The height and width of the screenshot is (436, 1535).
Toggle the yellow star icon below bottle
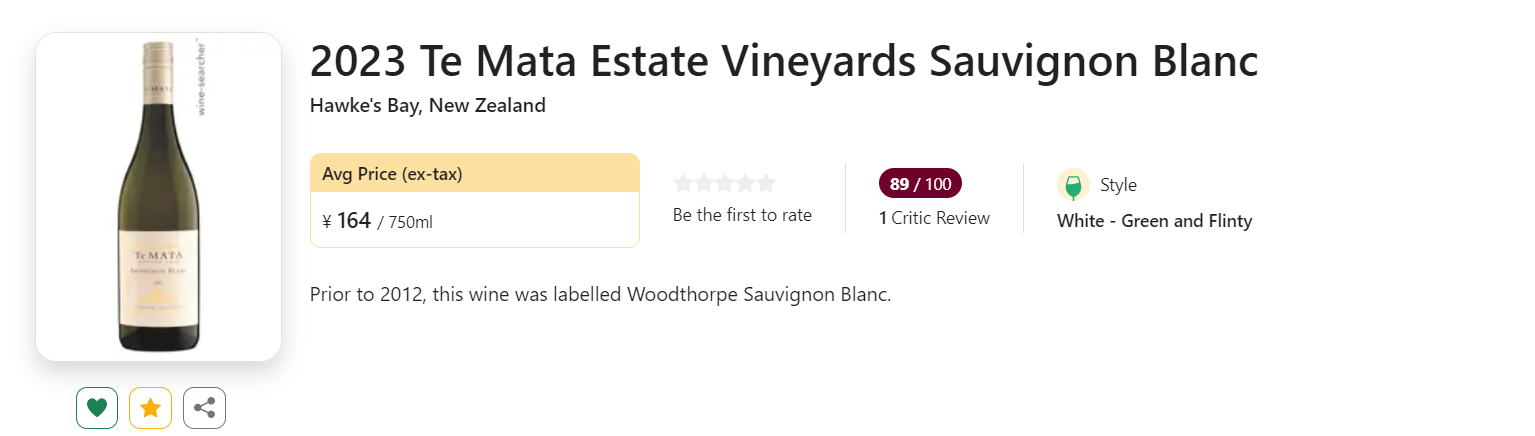[151, 407]
